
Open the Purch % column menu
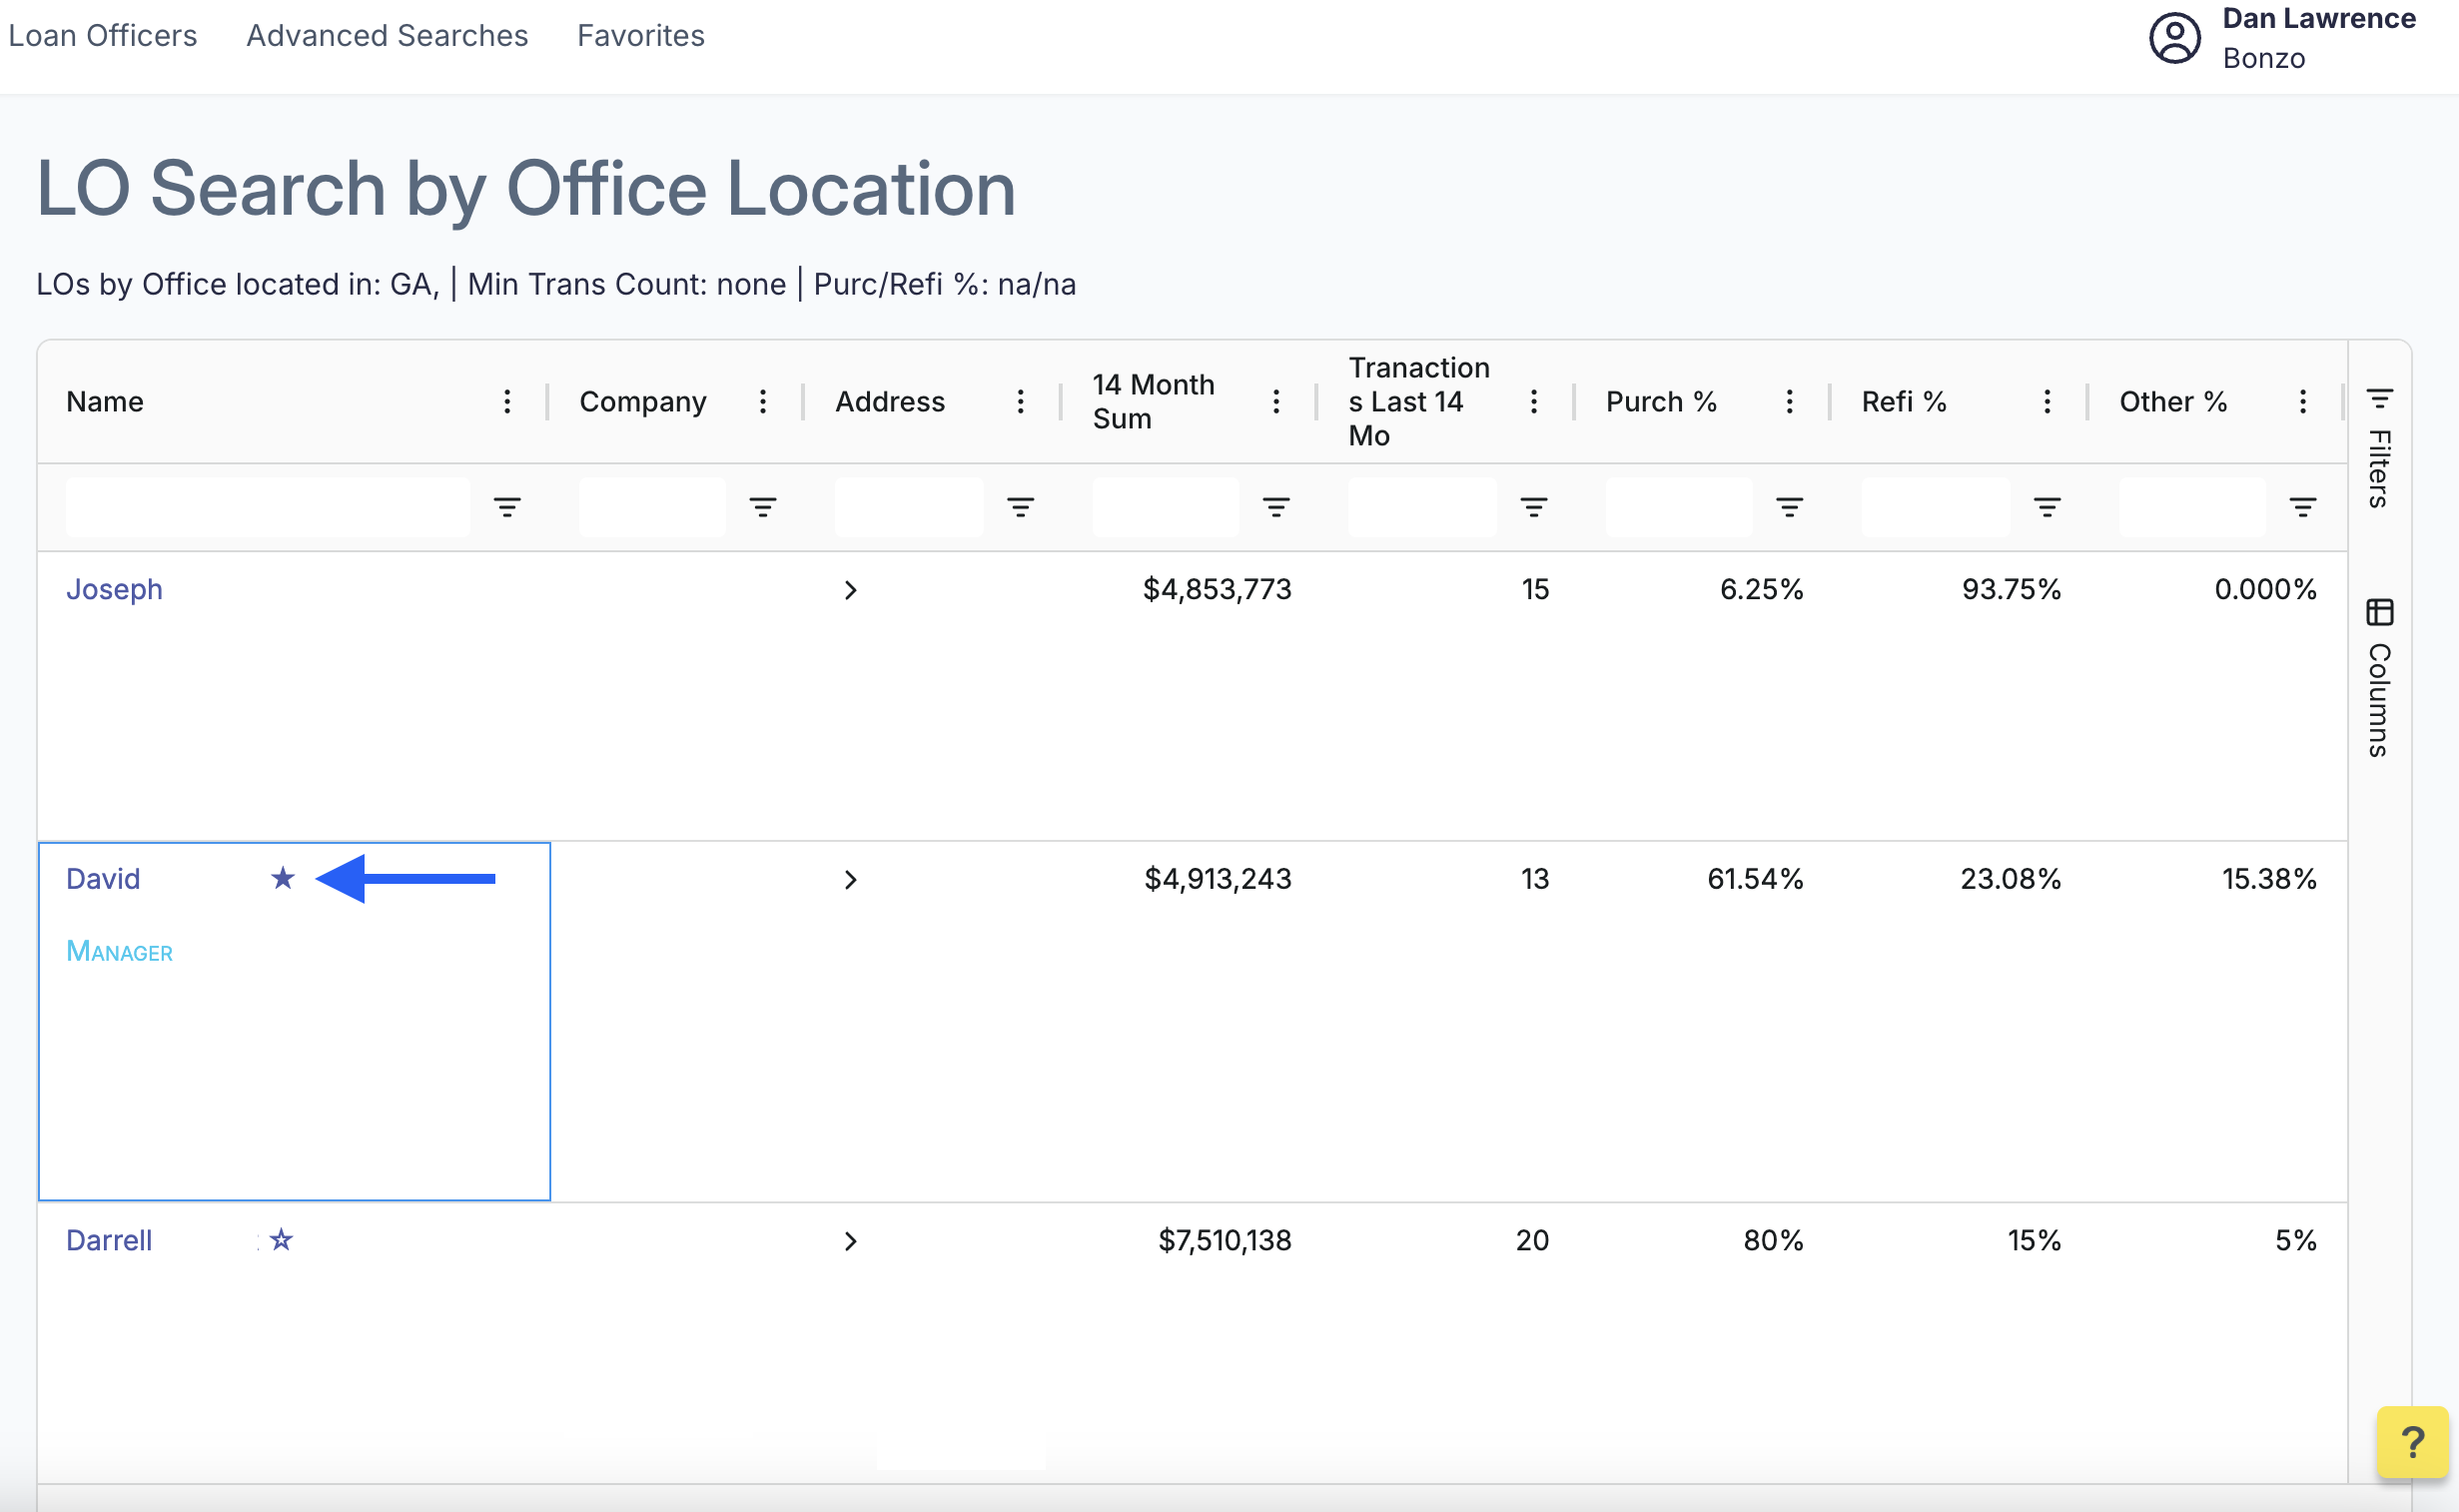[x=1789, y=402]
